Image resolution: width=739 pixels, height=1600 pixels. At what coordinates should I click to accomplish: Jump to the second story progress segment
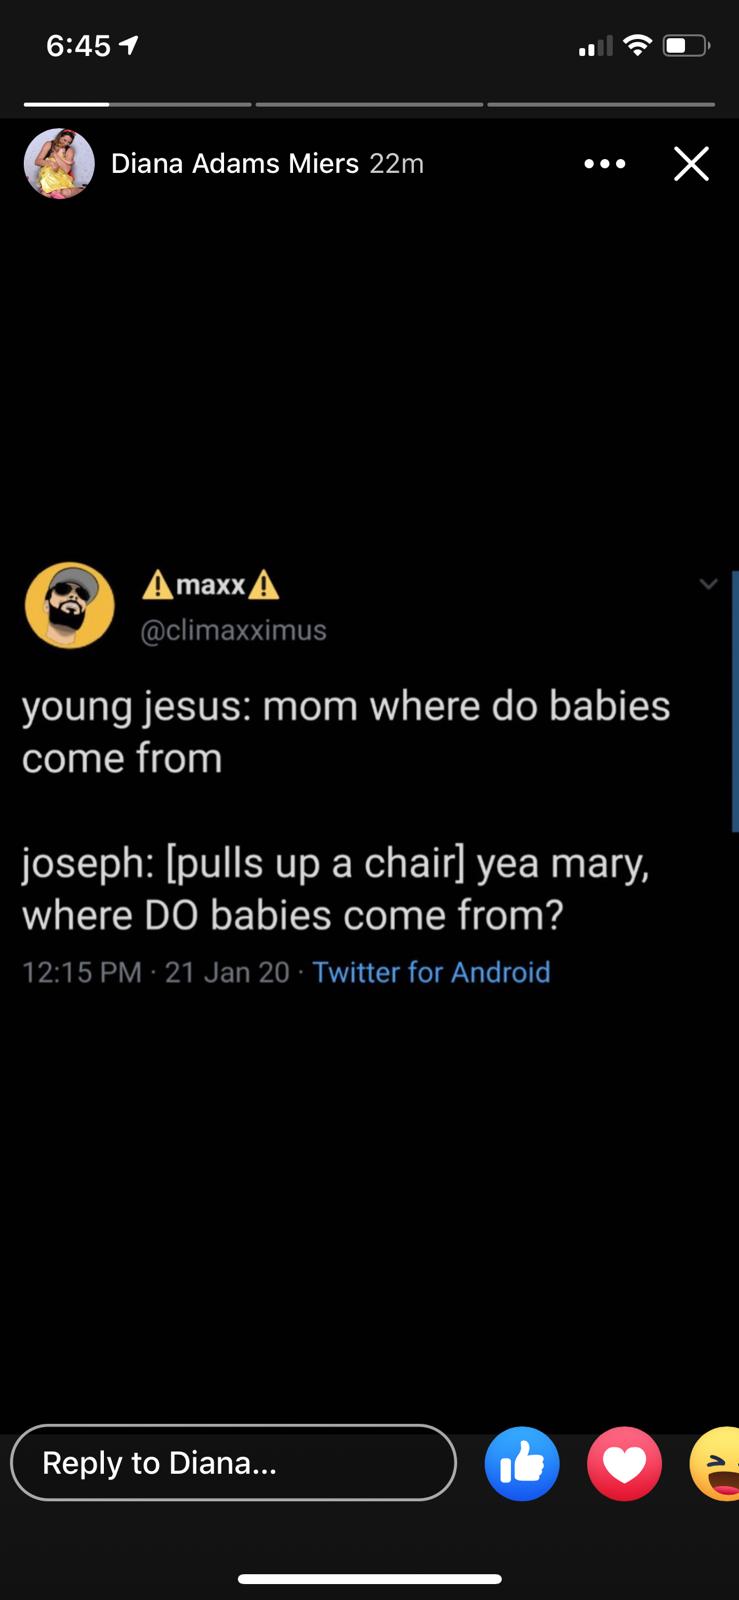coord(369,104)
